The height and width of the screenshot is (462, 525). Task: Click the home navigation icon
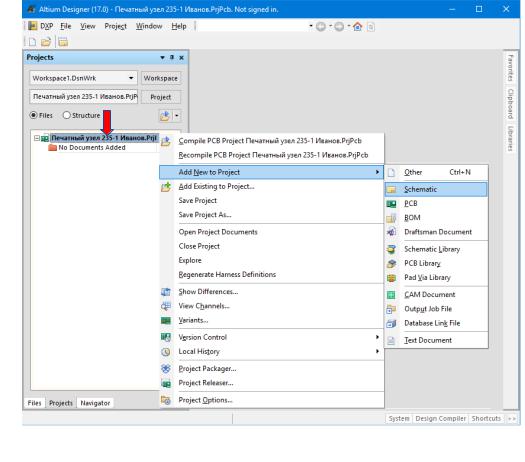(358, 26)
